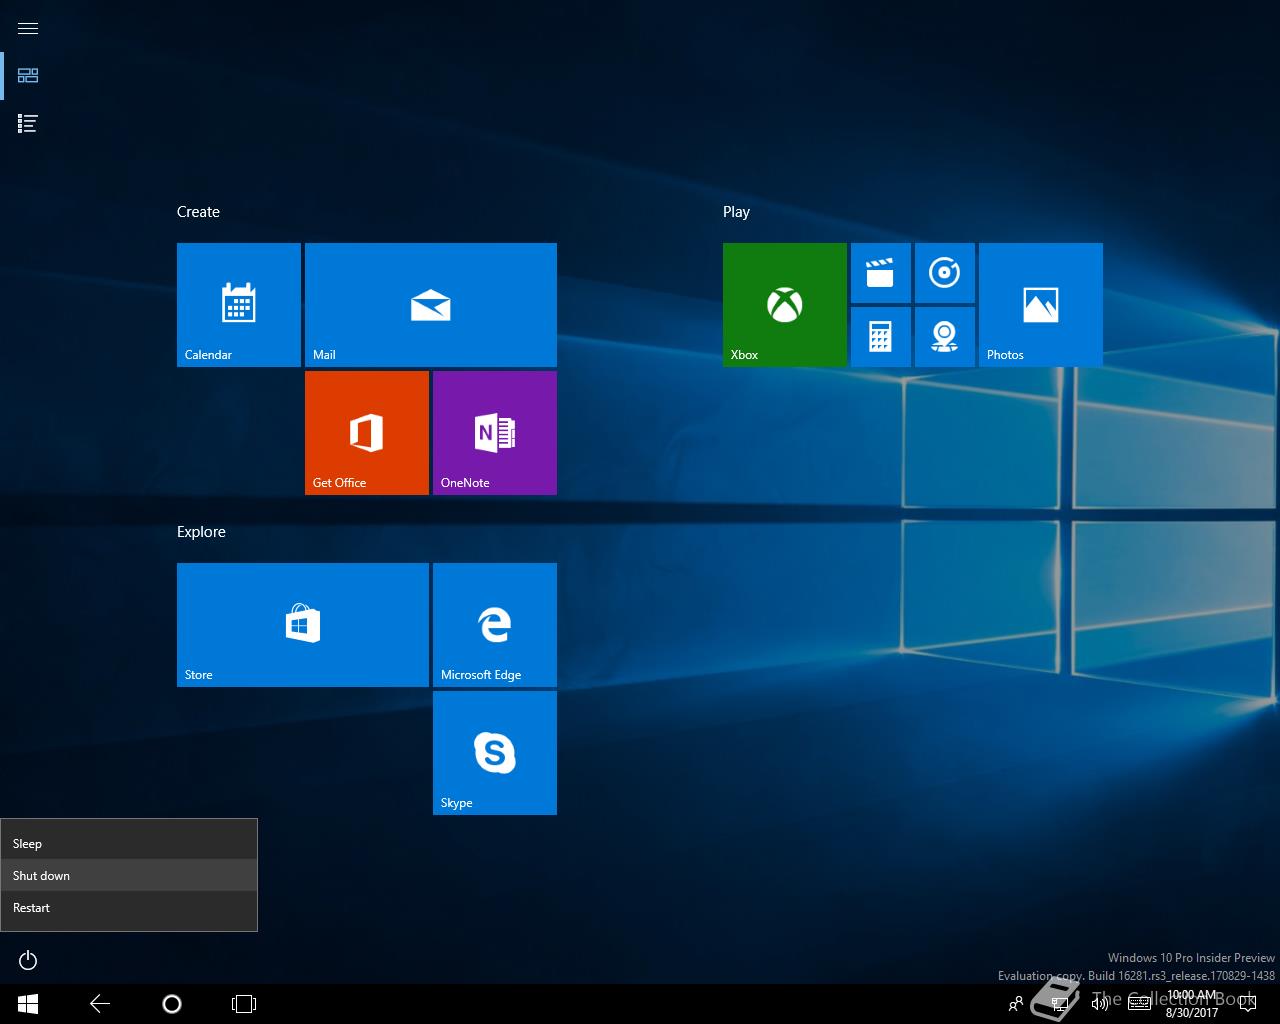This screenshot has width=1280, height=1024.
Task: Launch the Xbox tile
Action: click(784, 304)
